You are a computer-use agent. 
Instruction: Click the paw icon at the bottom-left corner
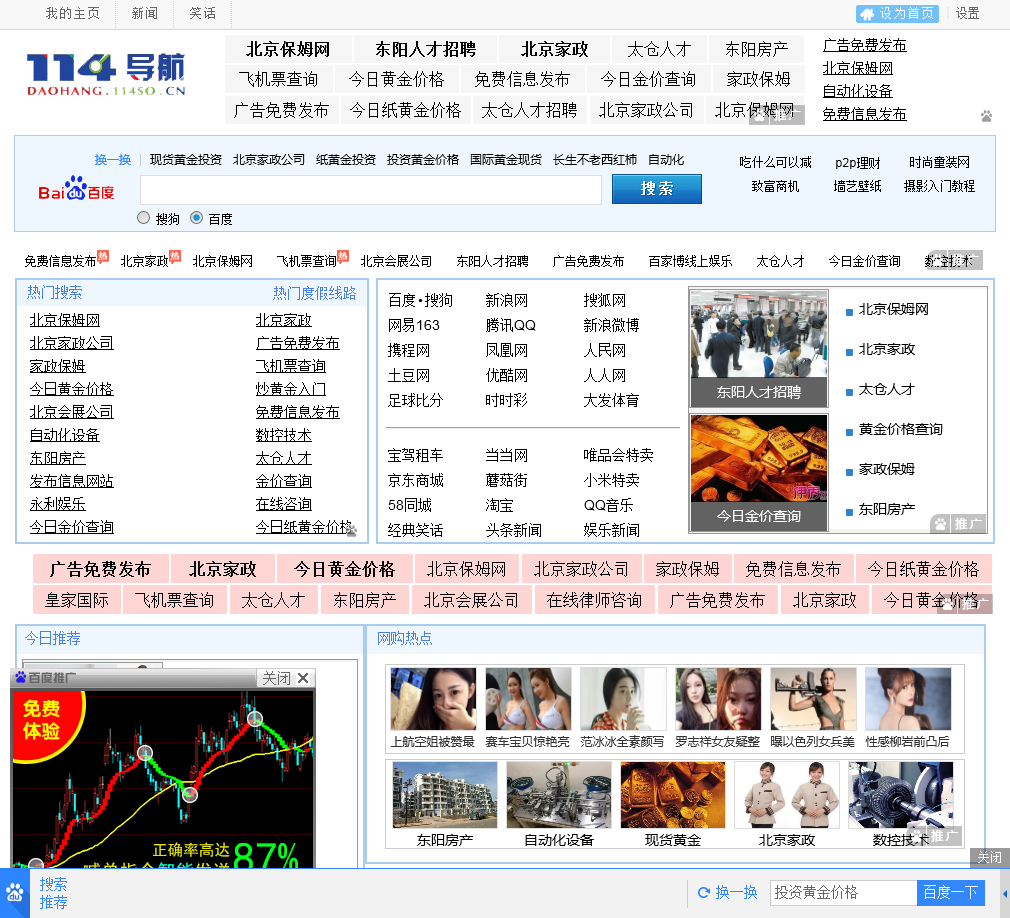(x=15, y=893)
